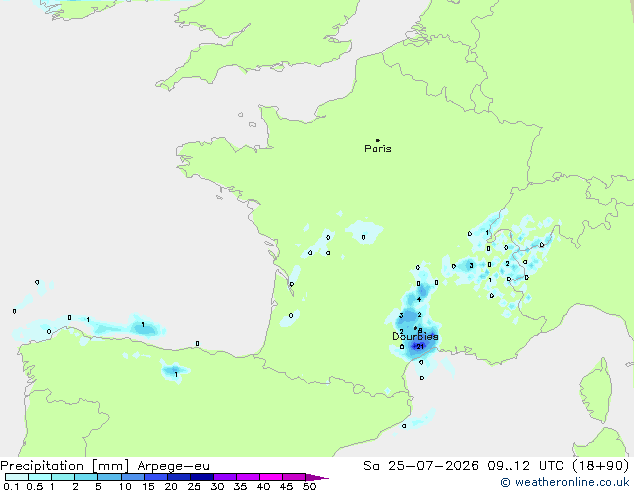
Task: Pick the legend swatch between 20 and 25
Action: point(179,477)
